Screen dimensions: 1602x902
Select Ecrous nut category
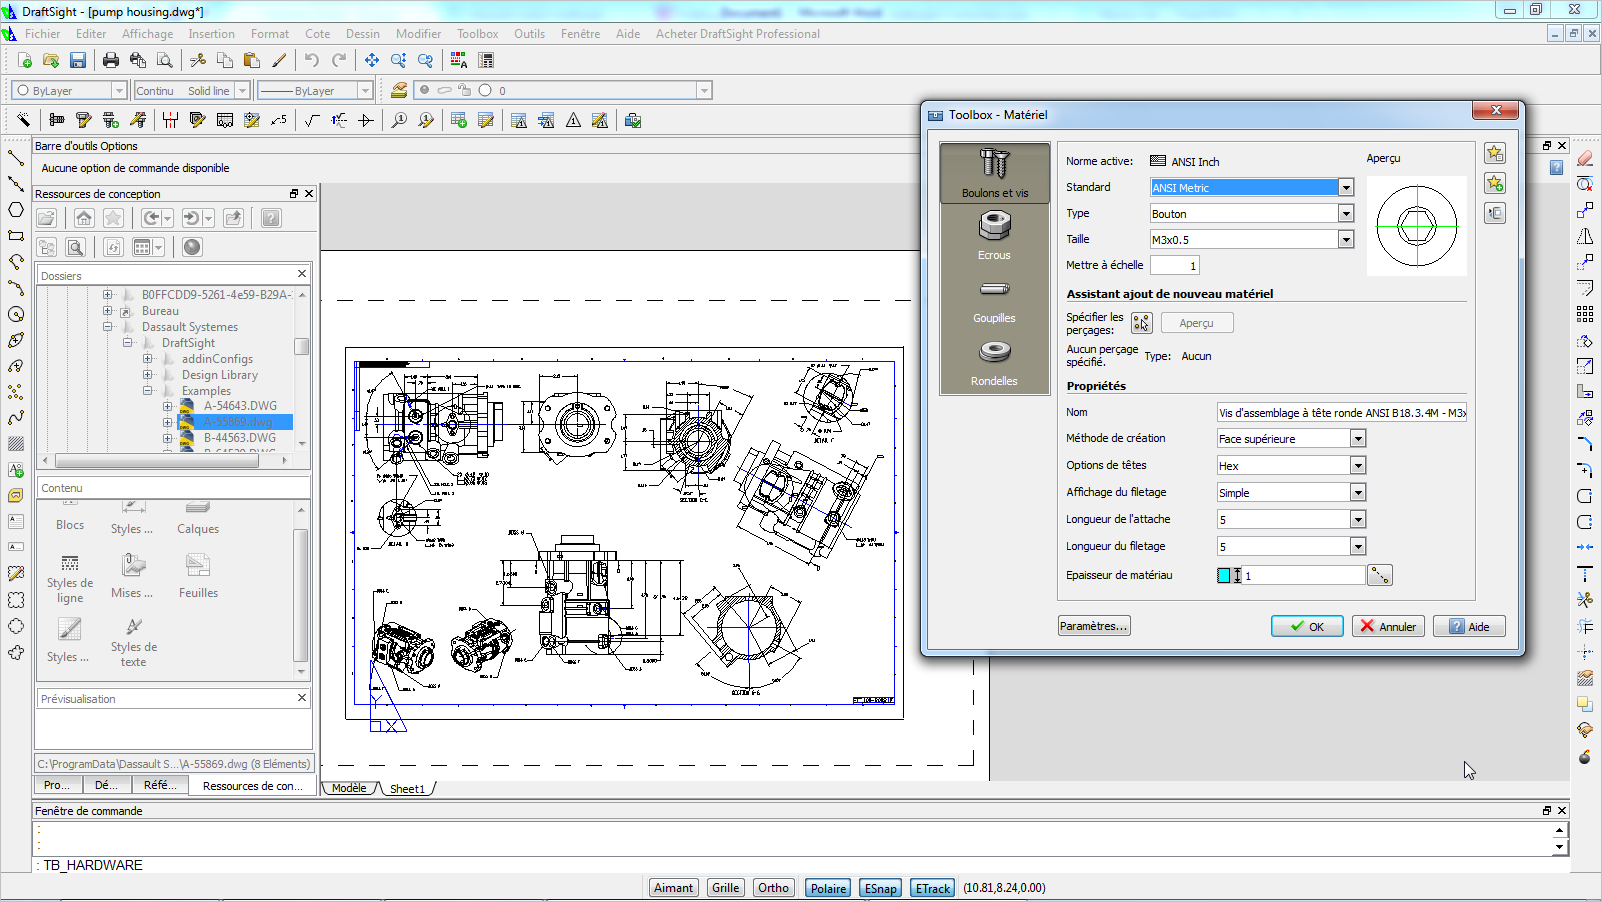tap(994, 236)
